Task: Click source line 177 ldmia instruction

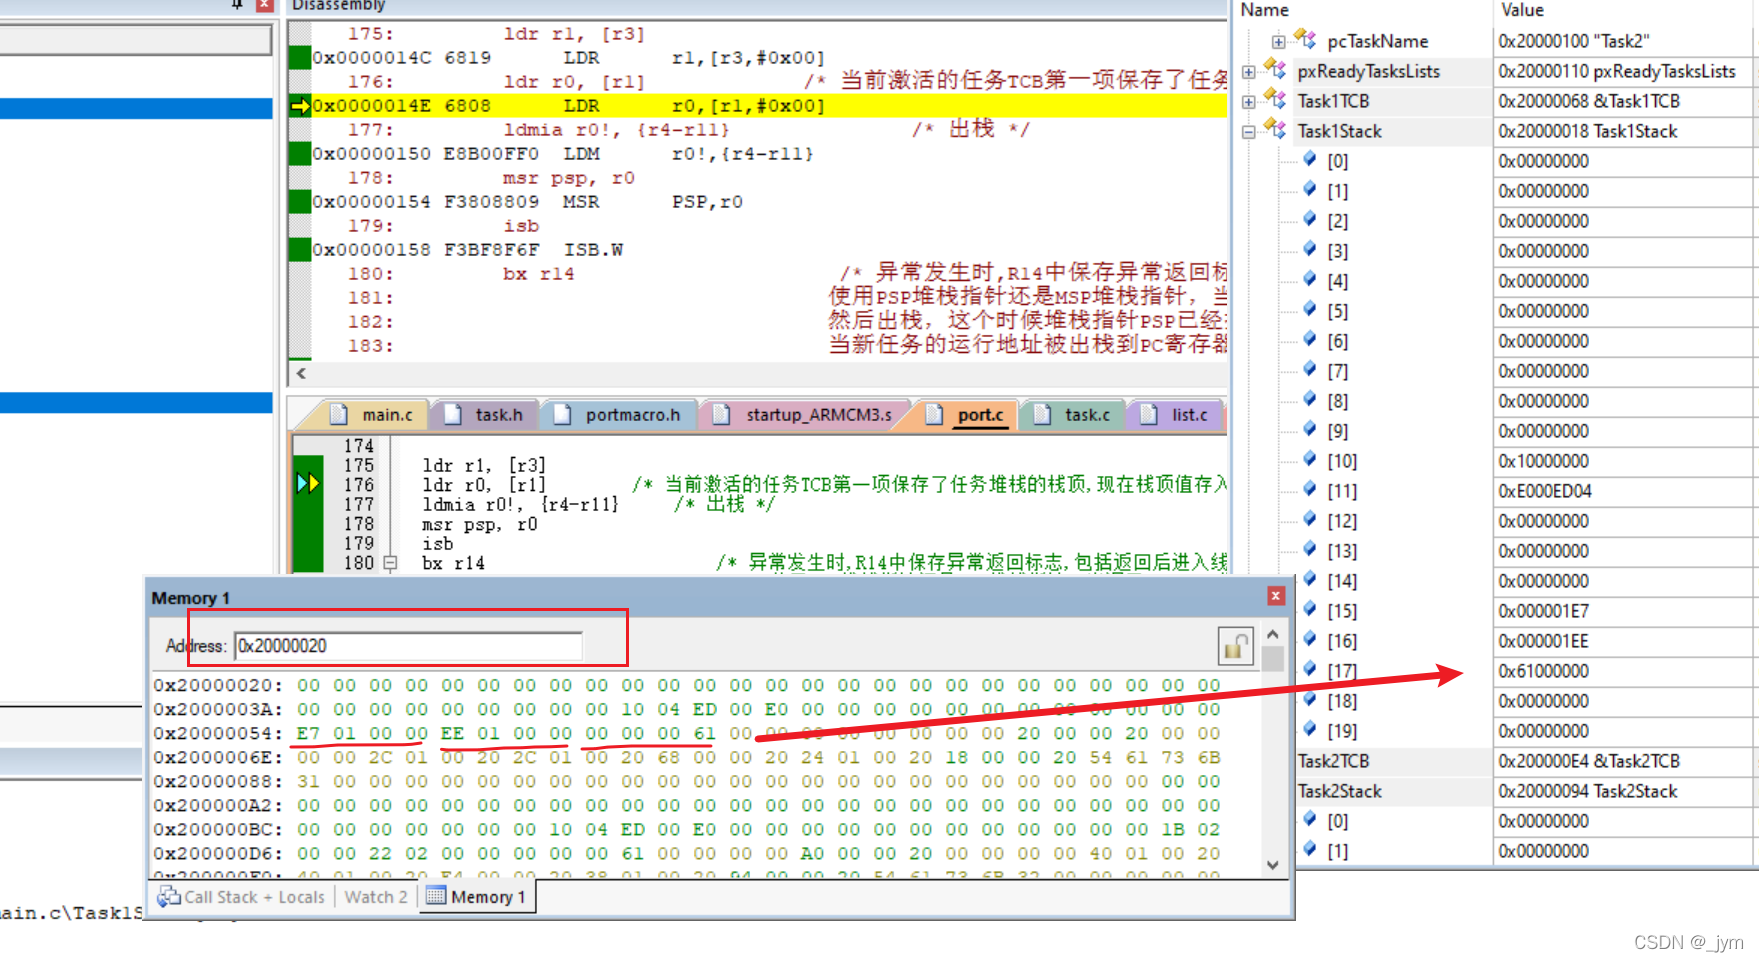Action: [520, 504]
